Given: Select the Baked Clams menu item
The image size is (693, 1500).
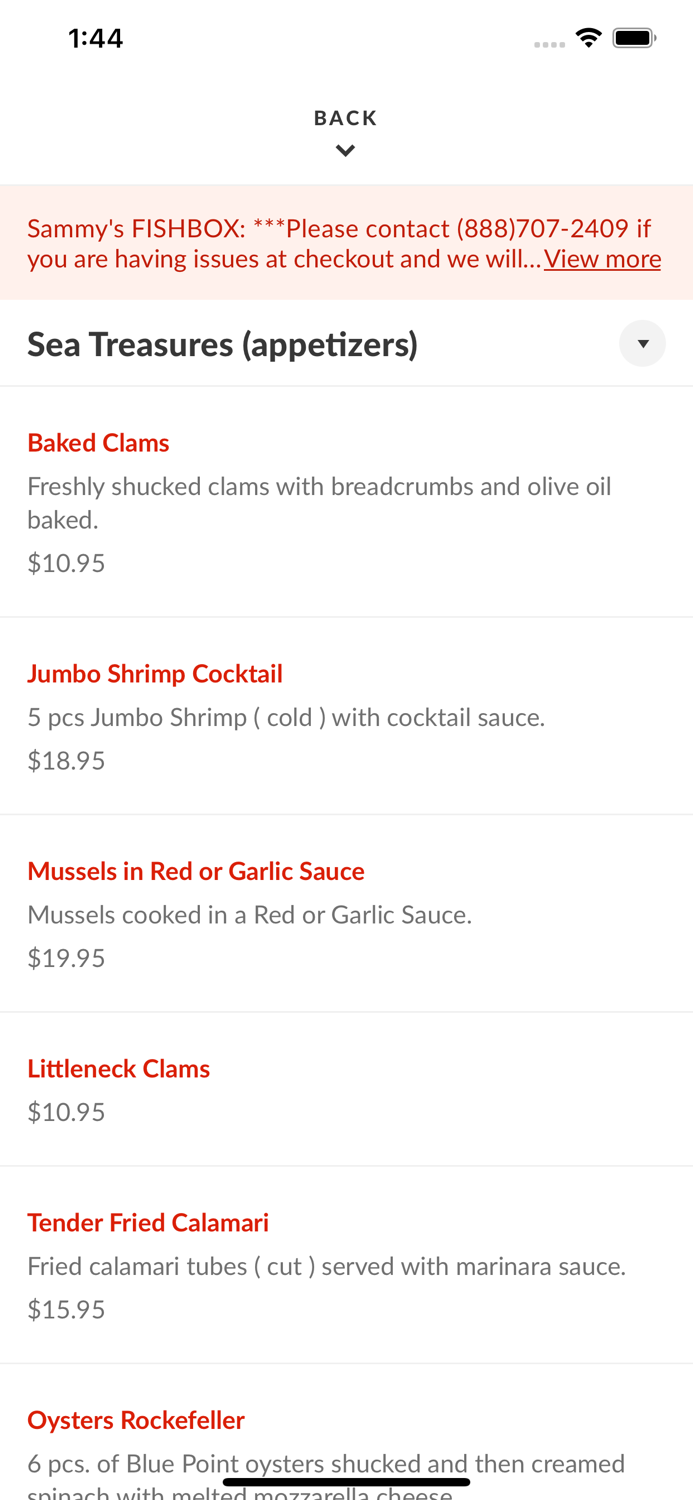Looking at the screenshot, I should [x=98, y=442].
